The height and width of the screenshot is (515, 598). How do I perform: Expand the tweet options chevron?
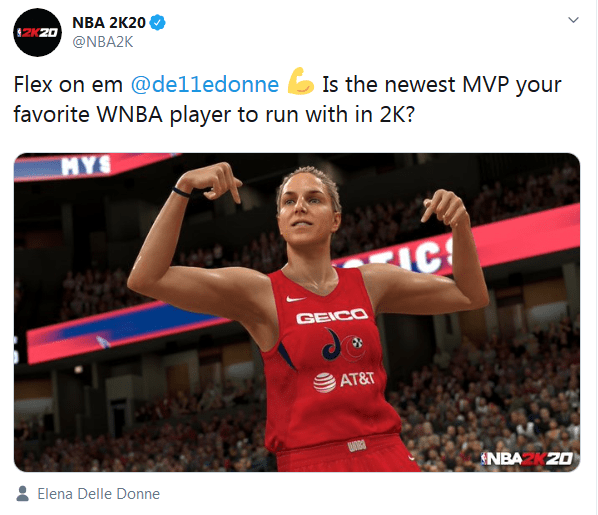pos(573,20)
